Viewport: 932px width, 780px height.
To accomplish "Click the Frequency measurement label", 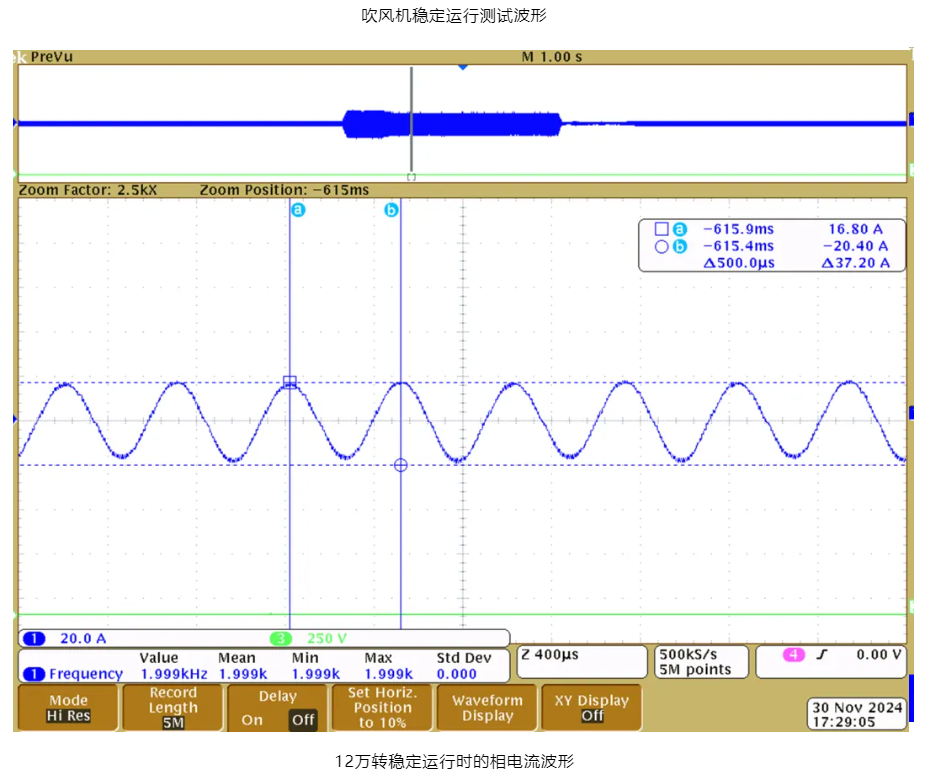I will pyautogui.click(x=86, y=674).
